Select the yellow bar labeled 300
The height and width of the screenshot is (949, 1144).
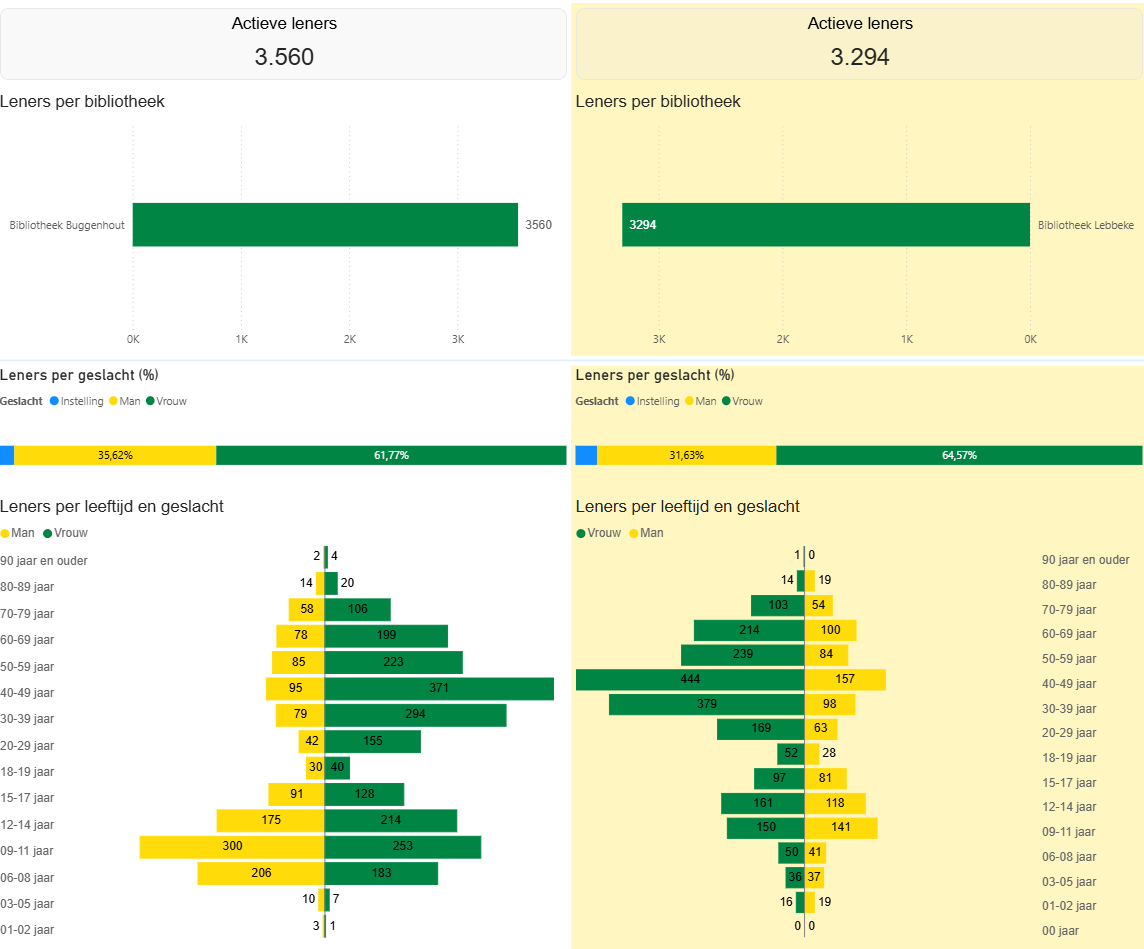[232, 847]
